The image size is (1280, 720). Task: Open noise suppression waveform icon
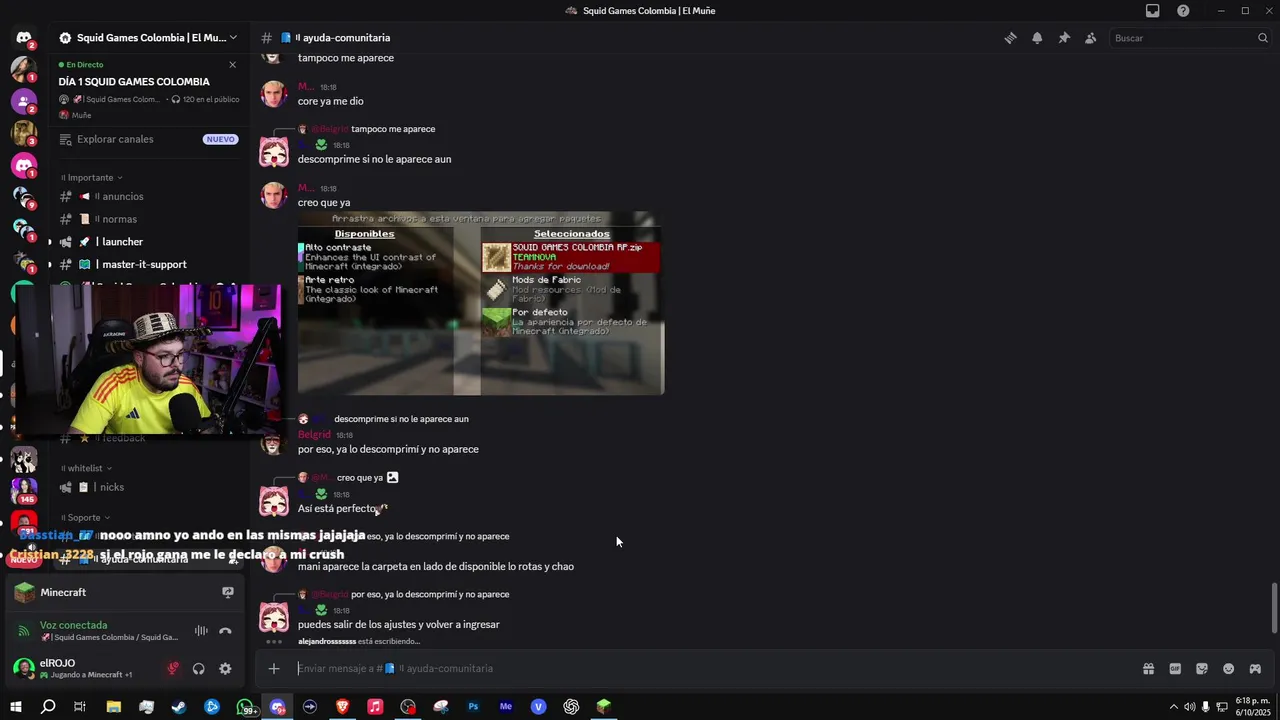(201, 631)
